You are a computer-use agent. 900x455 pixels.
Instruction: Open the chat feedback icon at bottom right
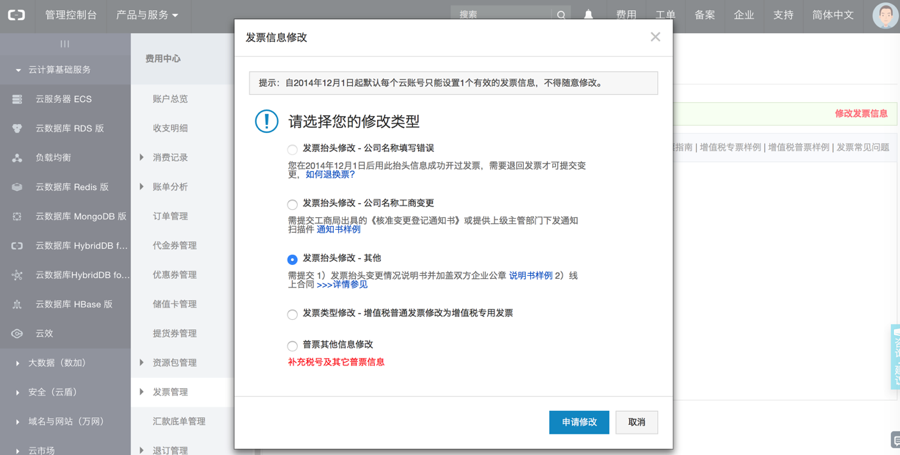(895, 440)
